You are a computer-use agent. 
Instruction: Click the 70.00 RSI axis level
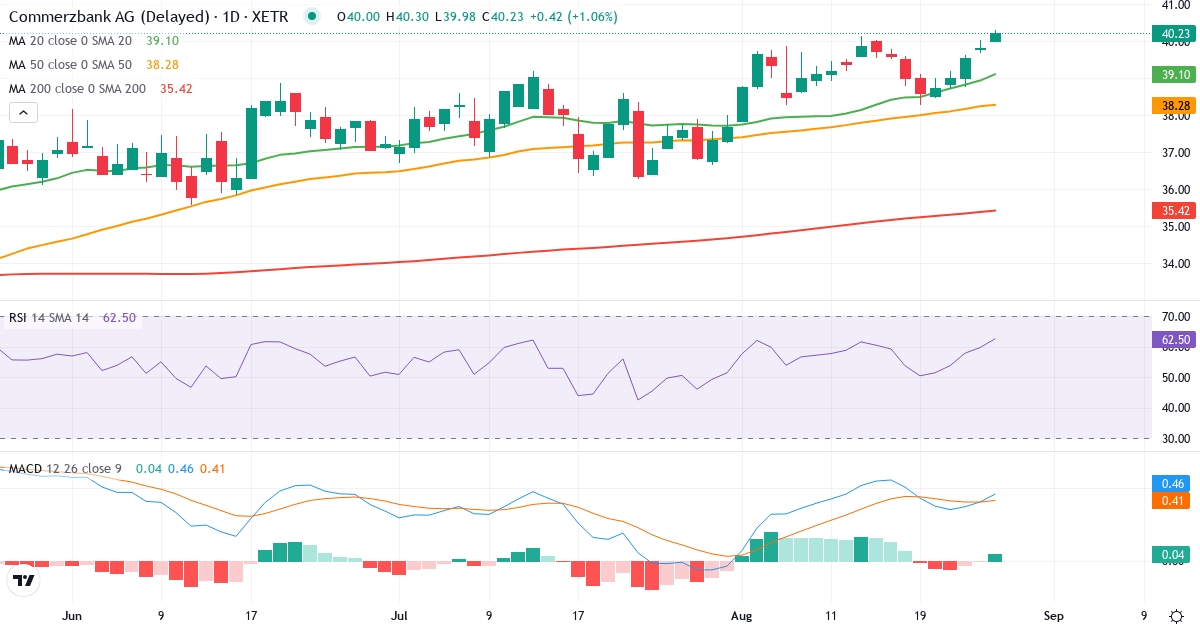pyautogui.click(x=1175, y=317)
